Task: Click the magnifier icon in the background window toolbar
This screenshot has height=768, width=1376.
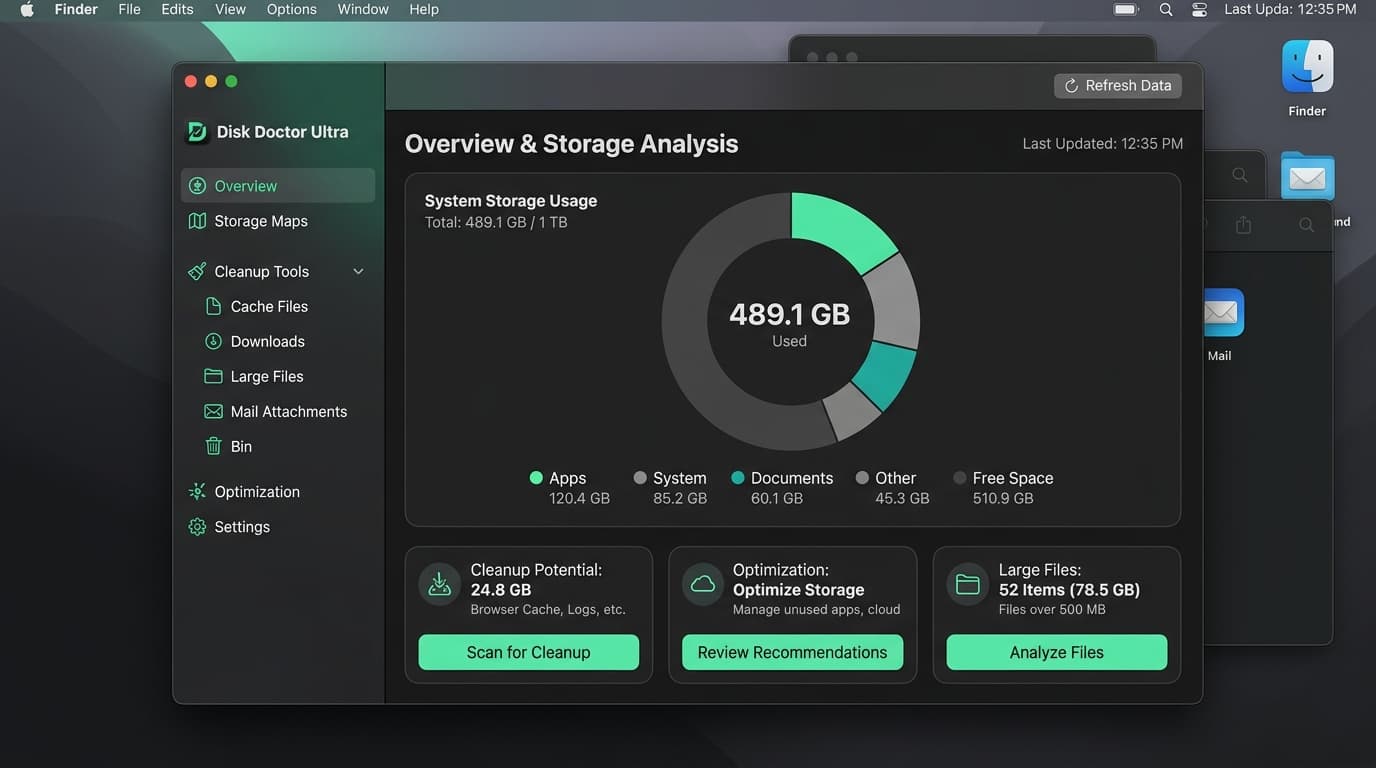Action: 1306,225
